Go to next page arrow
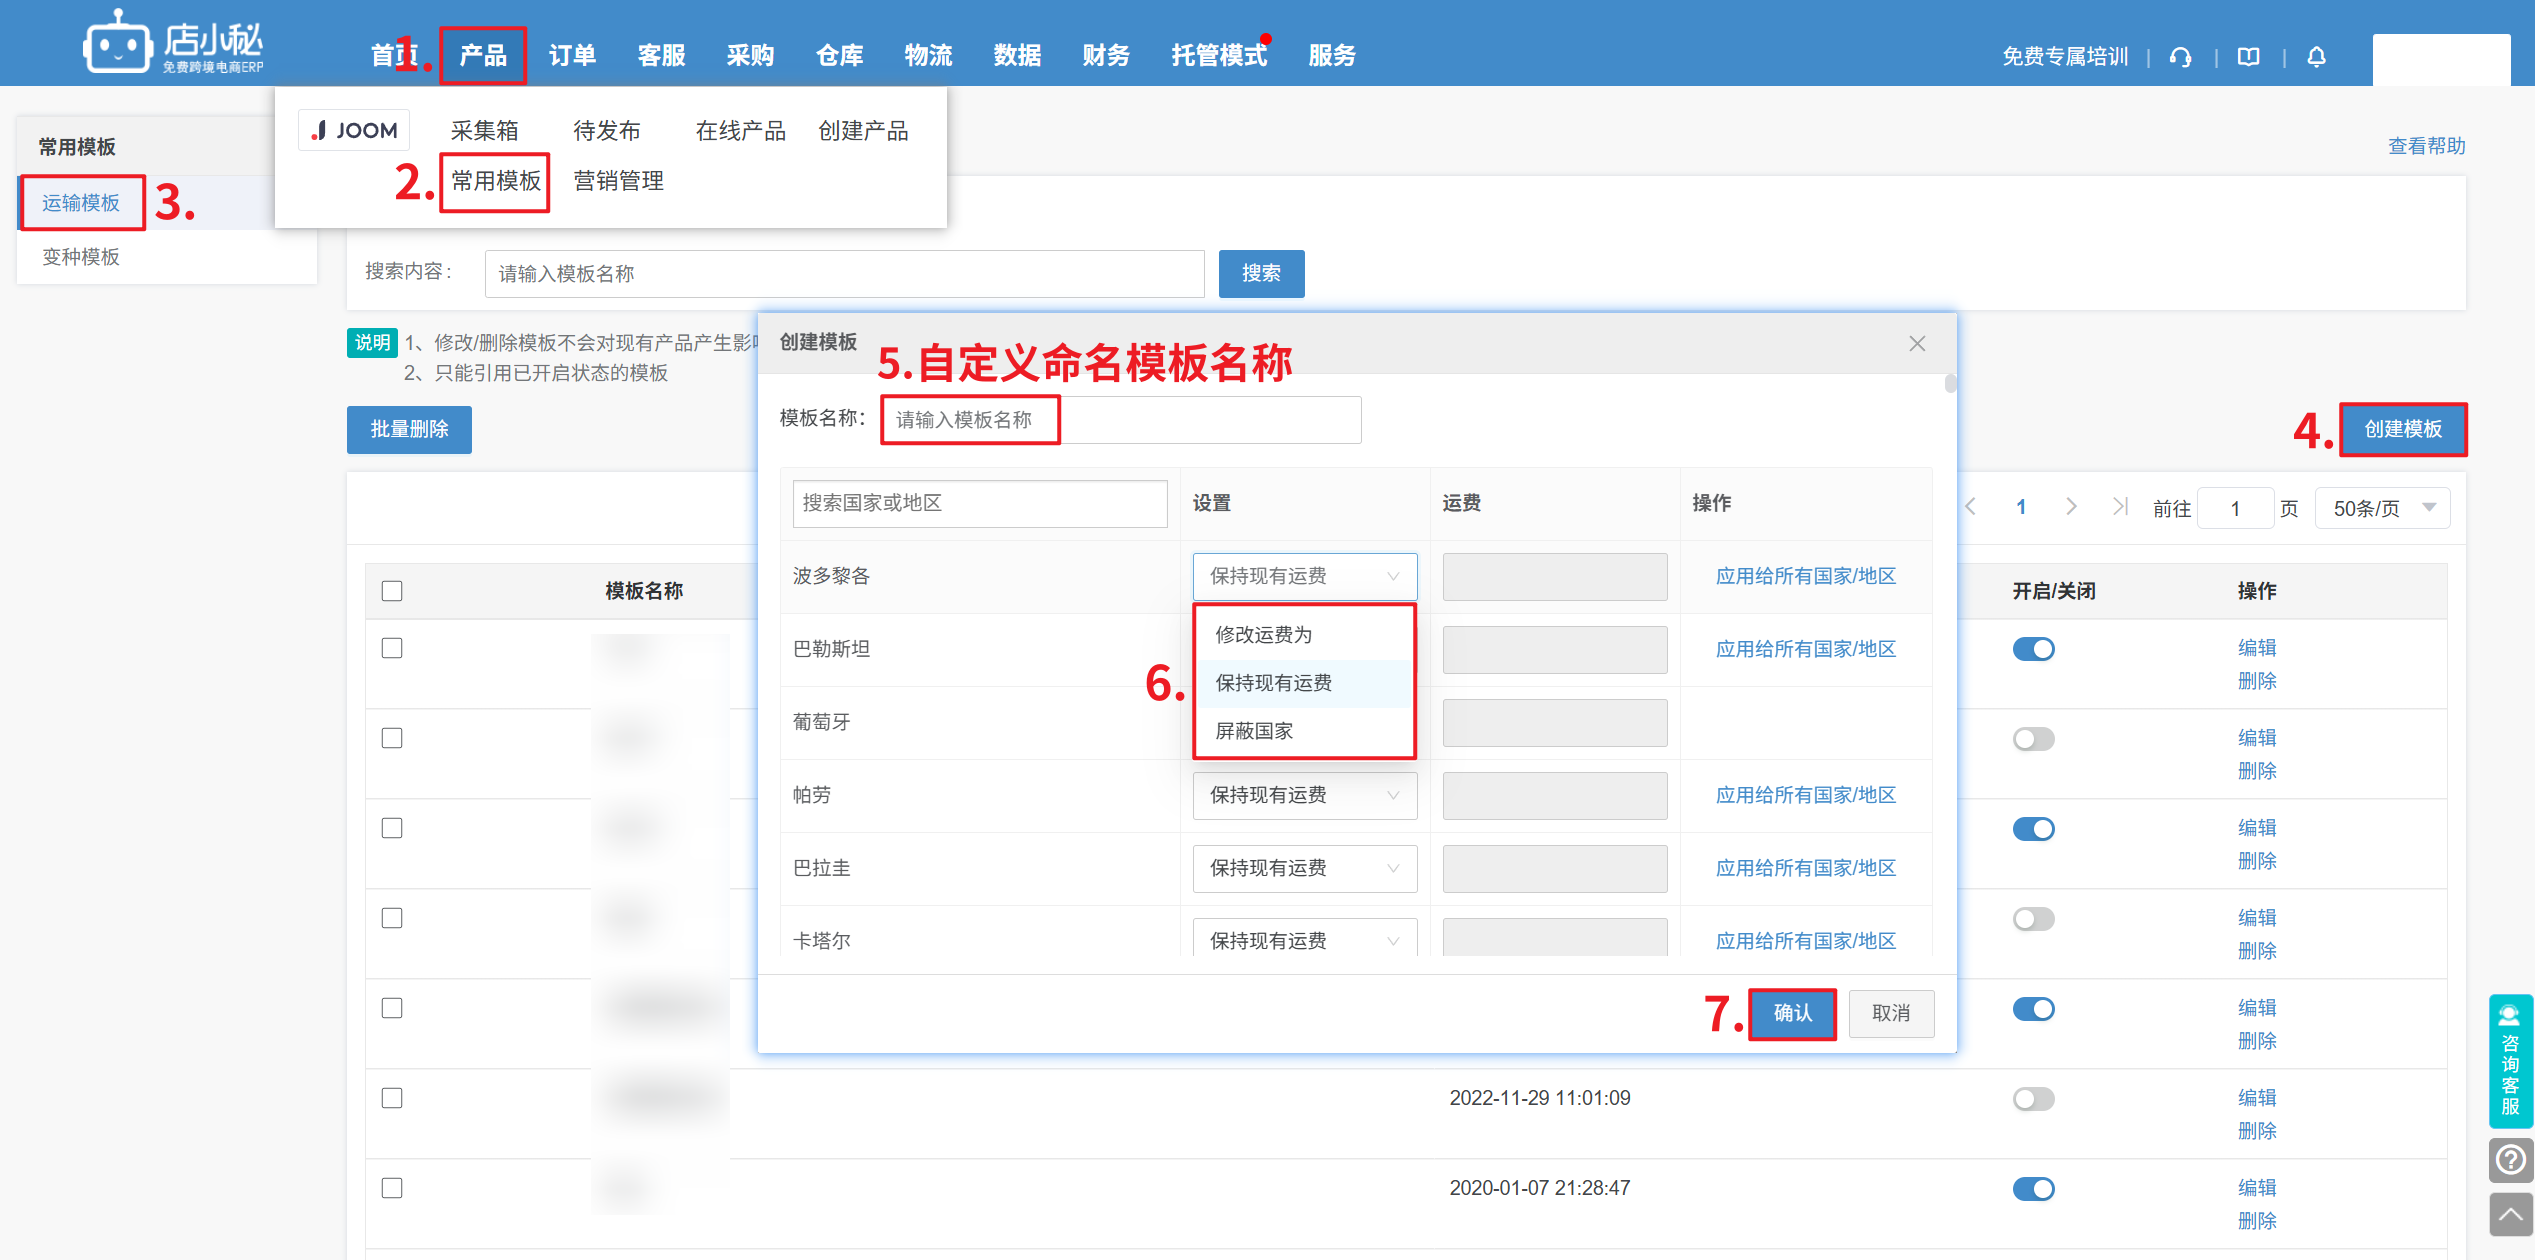This screenshot has width=2535, height=1260. [2071, 507]
